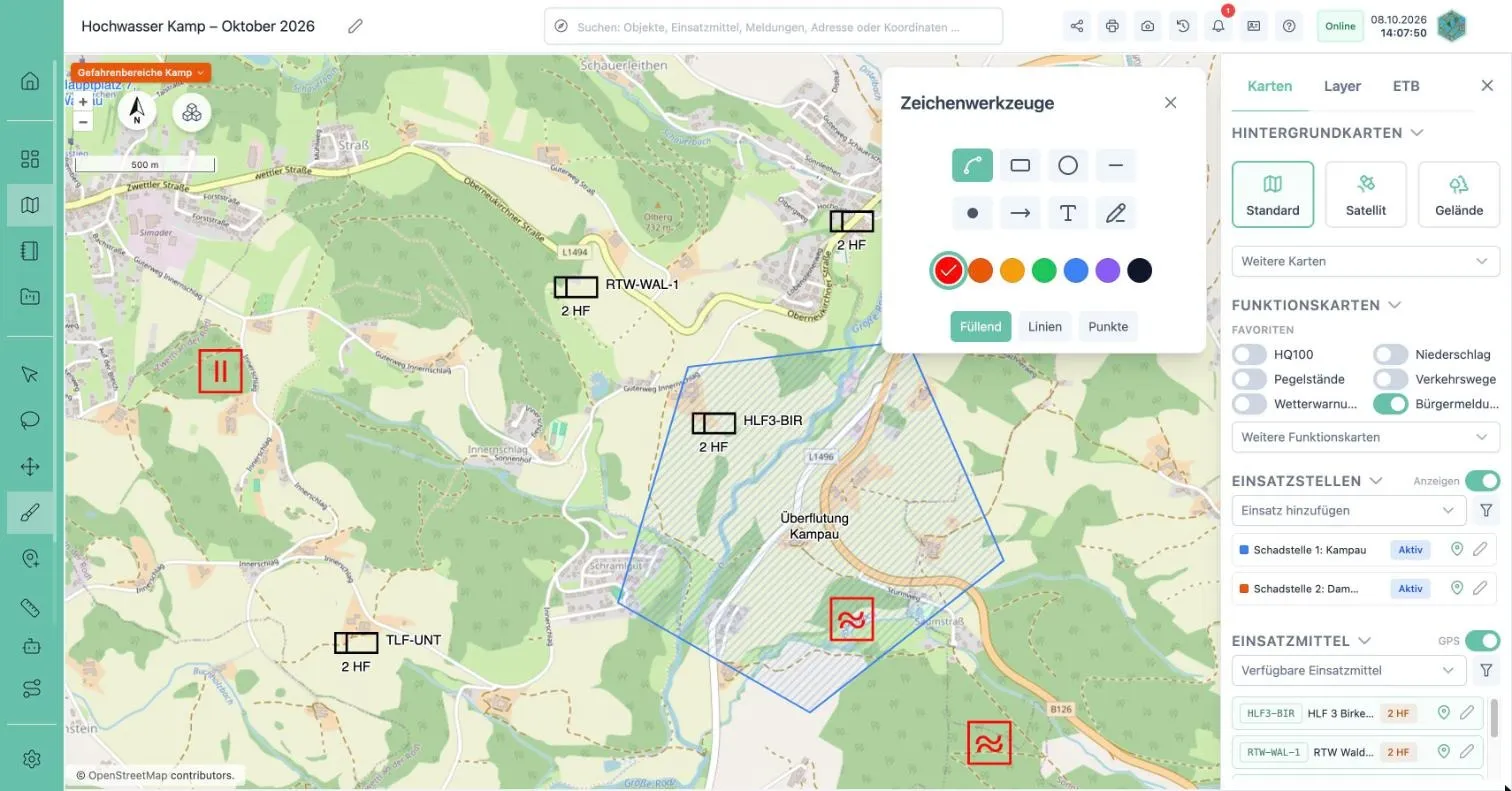1512x791 pixels.
Task: Switch to the Layer tab
Action: (x=1342, y=86)
